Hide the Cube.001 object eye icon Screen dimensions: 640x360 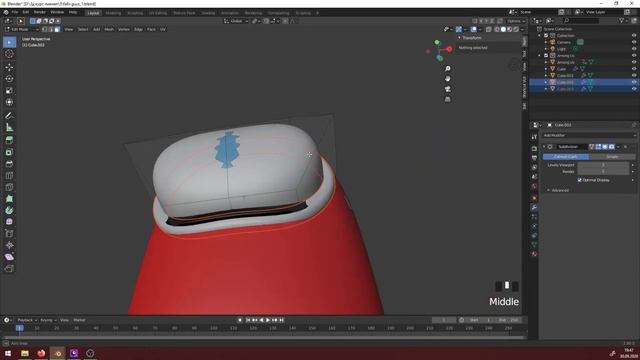click(634, 76)
